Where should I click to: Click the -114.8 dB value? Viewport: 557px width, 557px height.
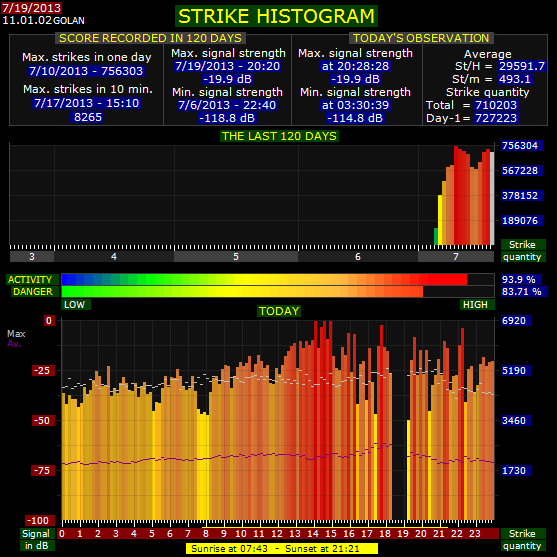[355, 118]
